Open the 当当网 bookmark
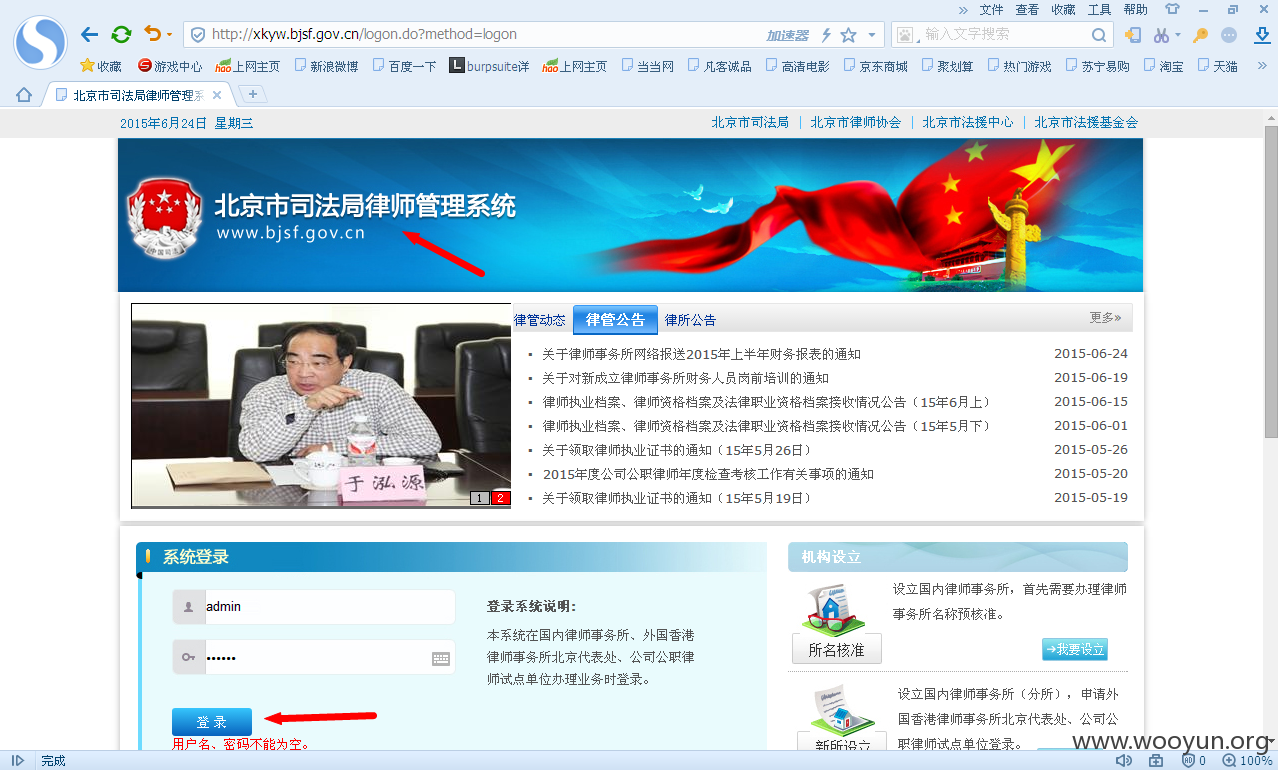This screenshot has height=770, width=1278. [x=647, y=66]
